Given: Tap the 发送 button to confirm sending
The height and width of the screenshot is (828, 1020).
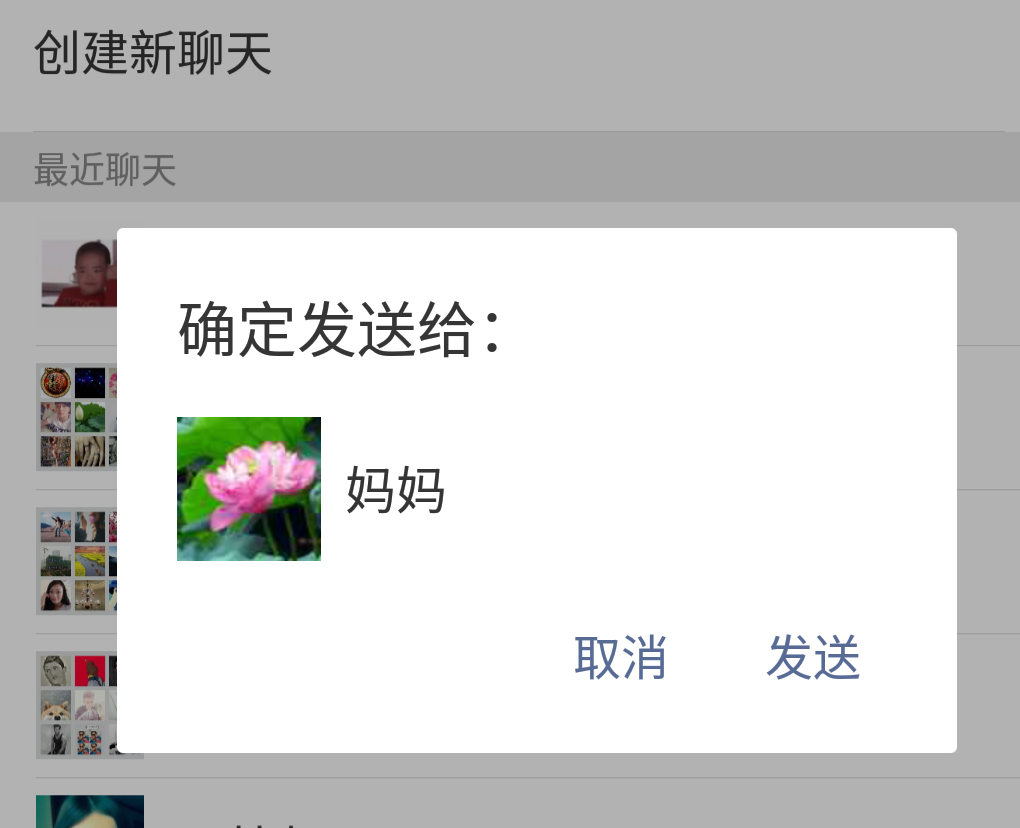Looking at the screenshot, I should point(813,658).
